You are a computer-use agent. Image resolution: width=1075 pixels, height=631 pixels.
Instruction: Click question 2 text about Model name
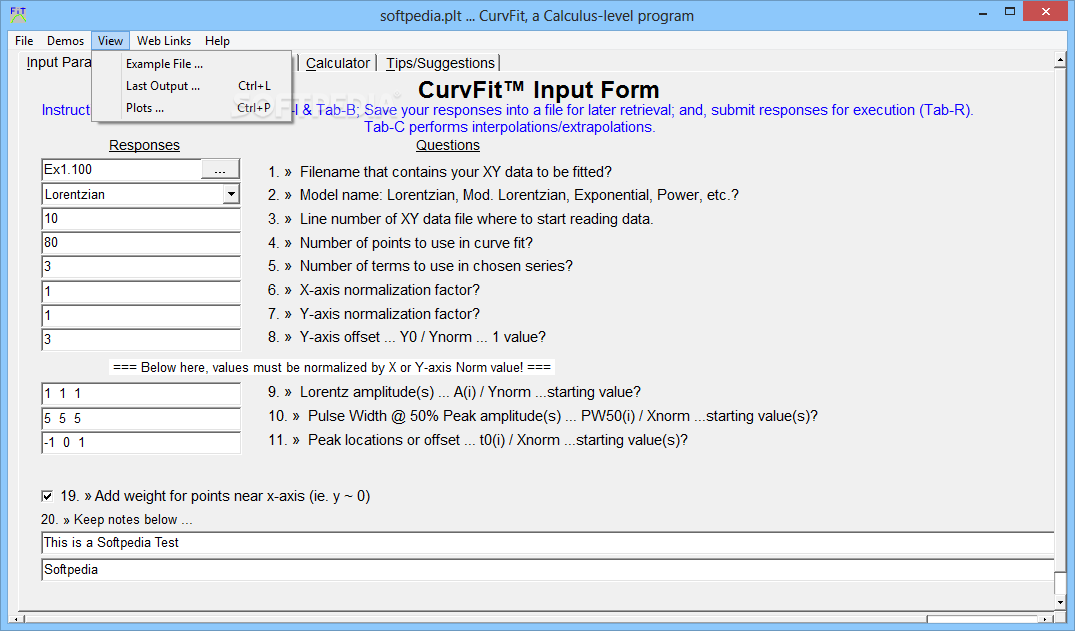519,195
